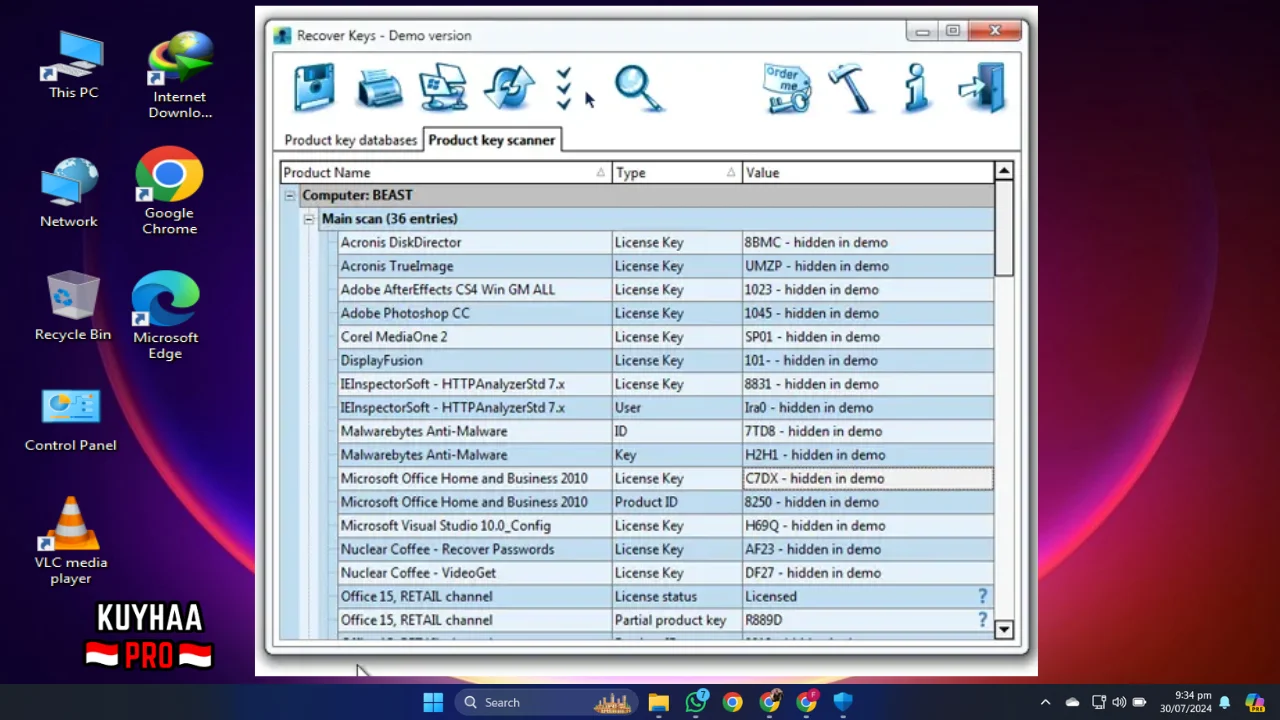Screen dimensions: 1280x720
Task: Select Malwarebytes Anti-Malware Key row
Action: tap(665, 455)
